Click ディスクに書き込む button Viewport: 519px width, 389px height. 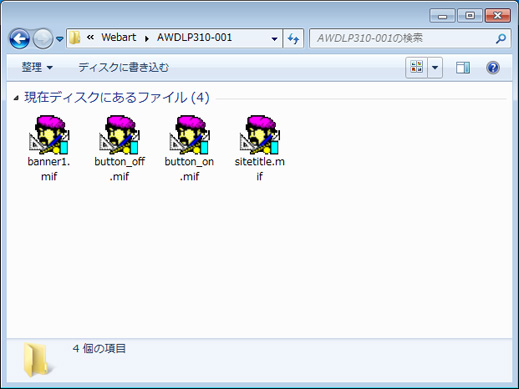point(123,67)
